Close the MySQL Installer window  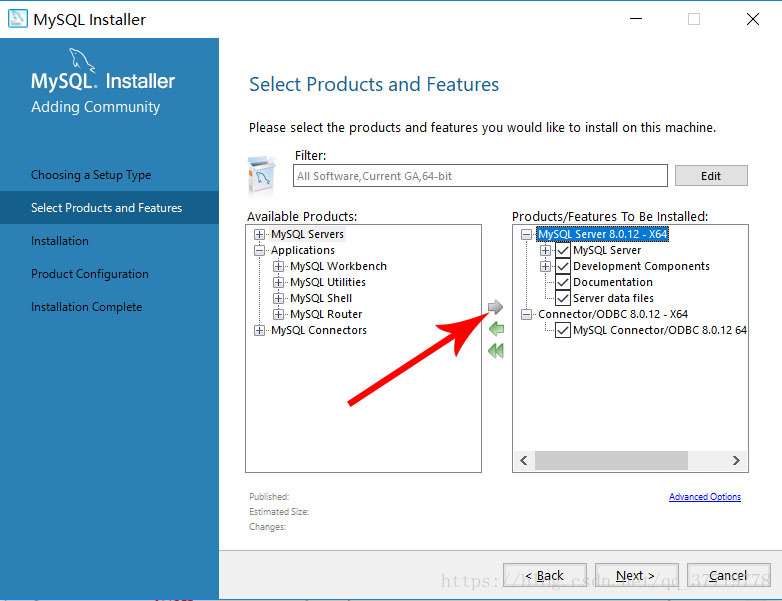tap(753, 19)
